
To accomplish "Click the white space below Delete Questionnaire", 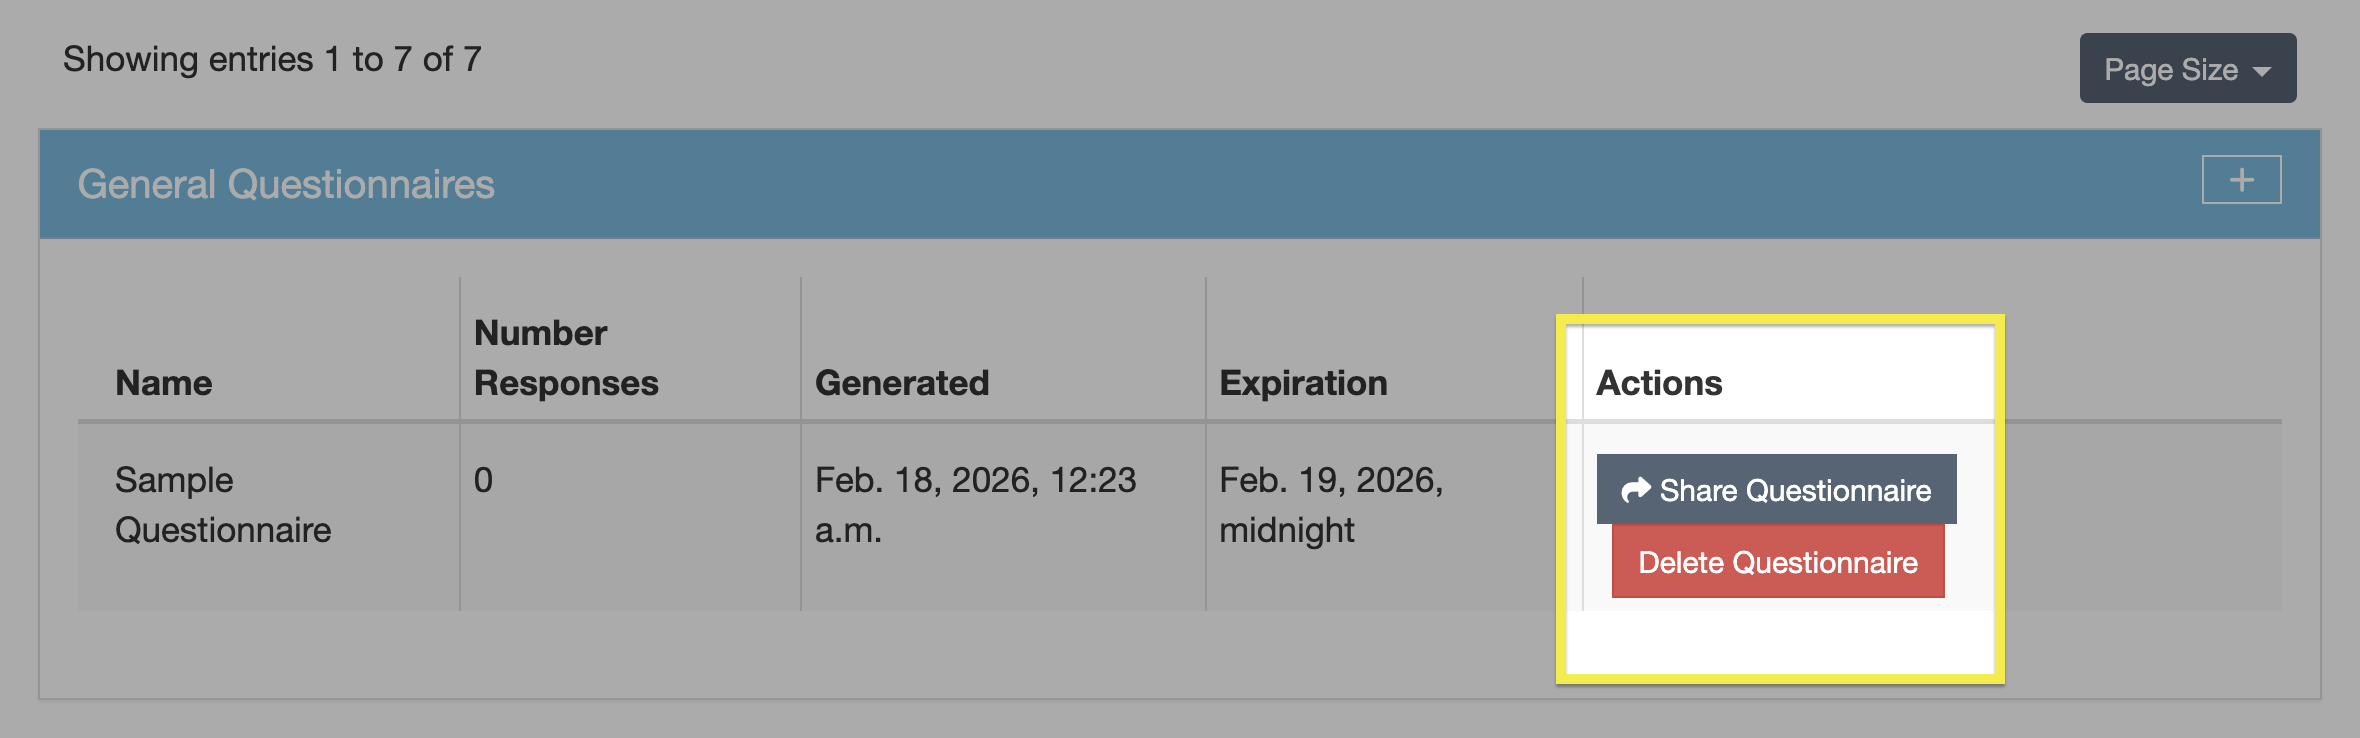I will [x=1778, y=642].
